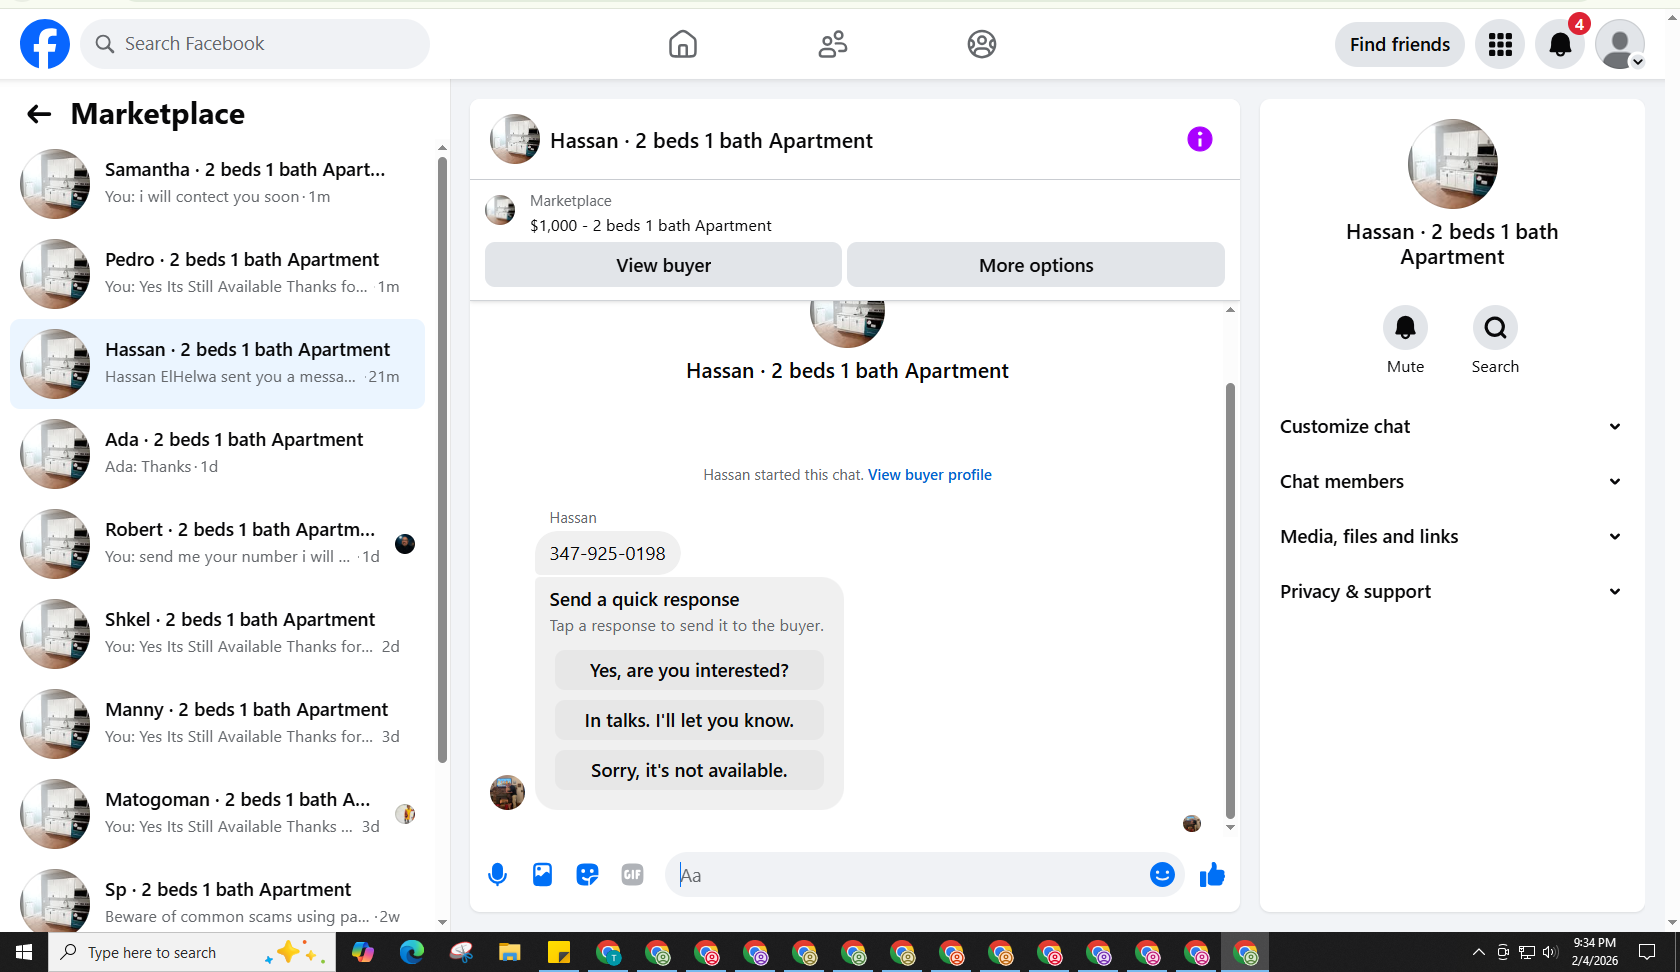The height and width of the screenshot is (972, 1680).
Task: Mute the Hassan conversation
Action: click(1405, 327)
